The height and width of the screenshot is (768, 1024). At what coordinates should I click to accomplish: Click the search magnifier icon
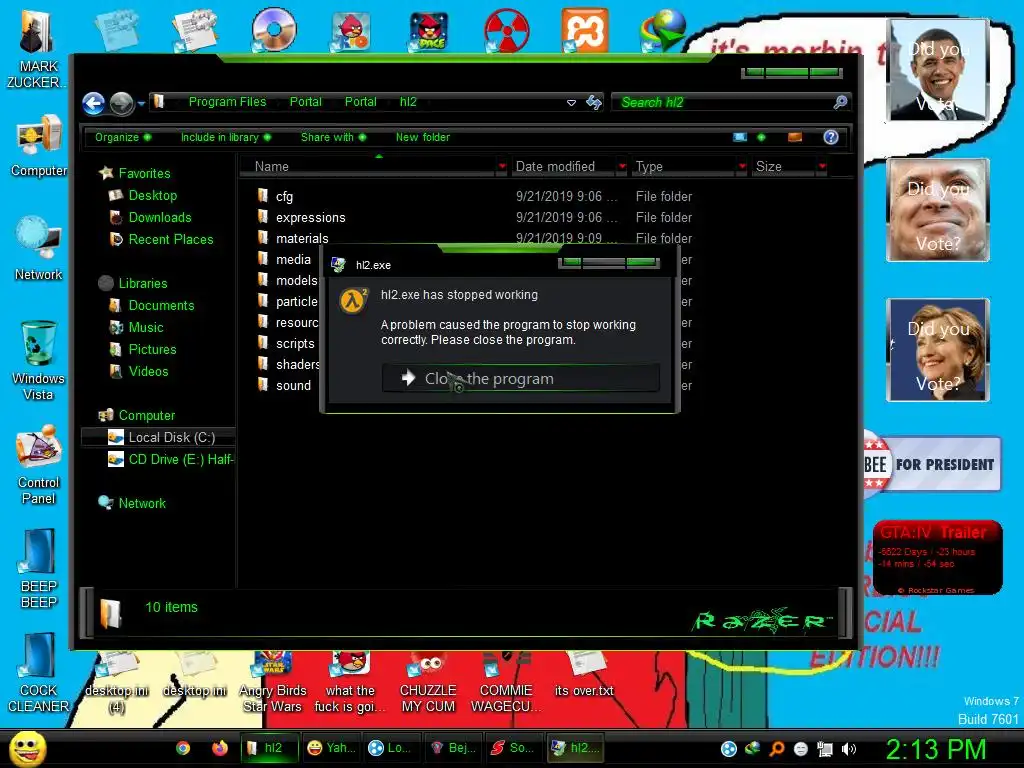point(840,102)
